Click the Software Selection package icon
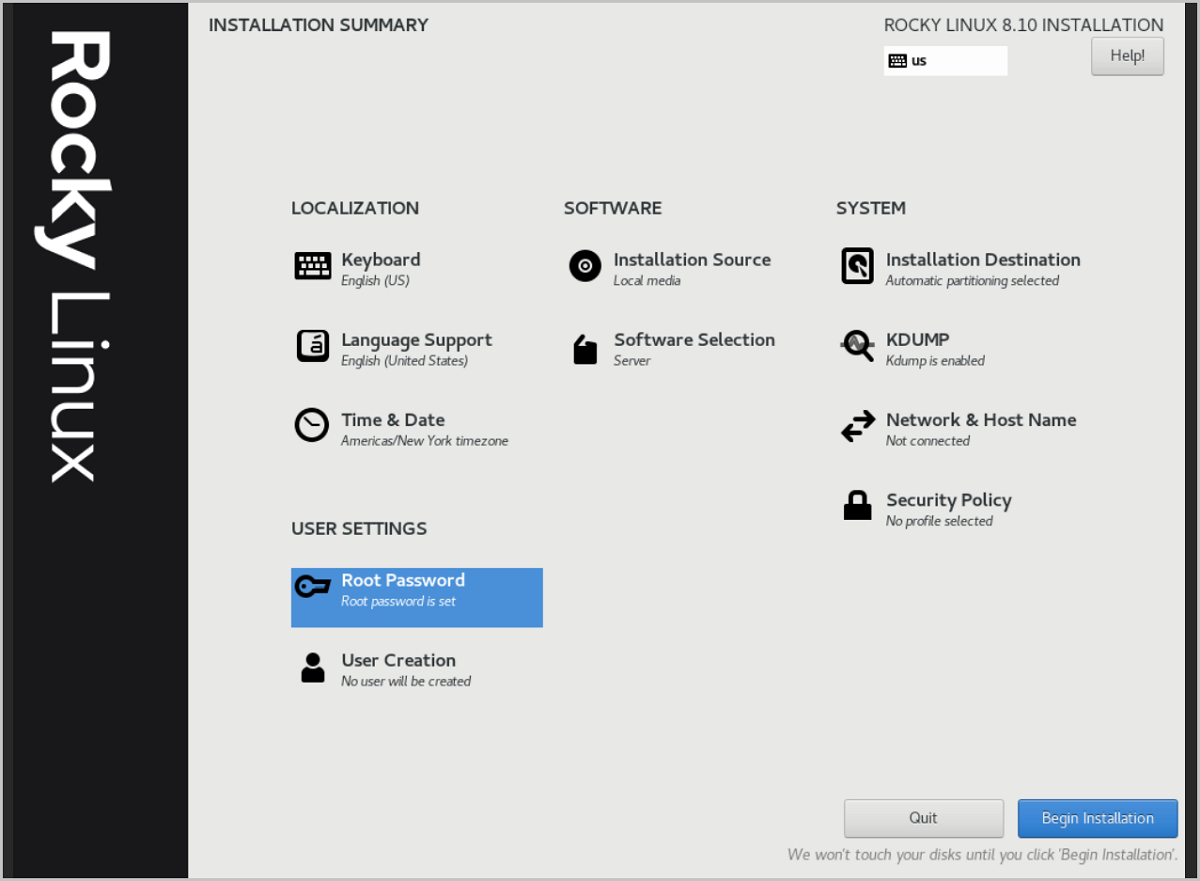 coord(585,349)
